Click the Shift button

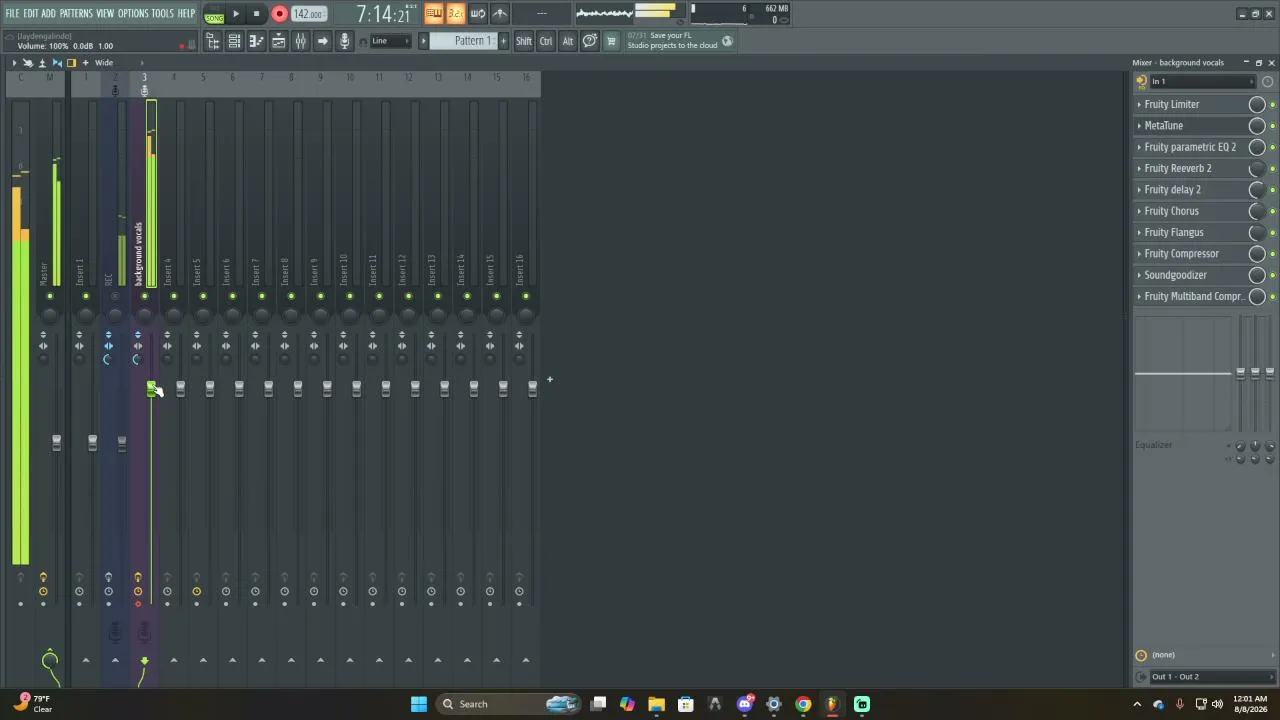pyautogui.click(x=524, y=41)
